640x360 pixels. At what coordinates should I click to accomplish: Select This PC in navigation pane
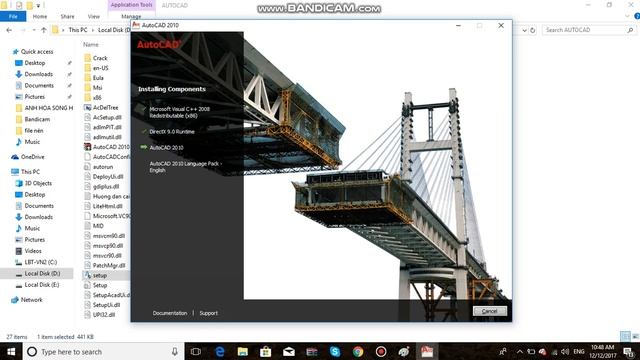30,172
